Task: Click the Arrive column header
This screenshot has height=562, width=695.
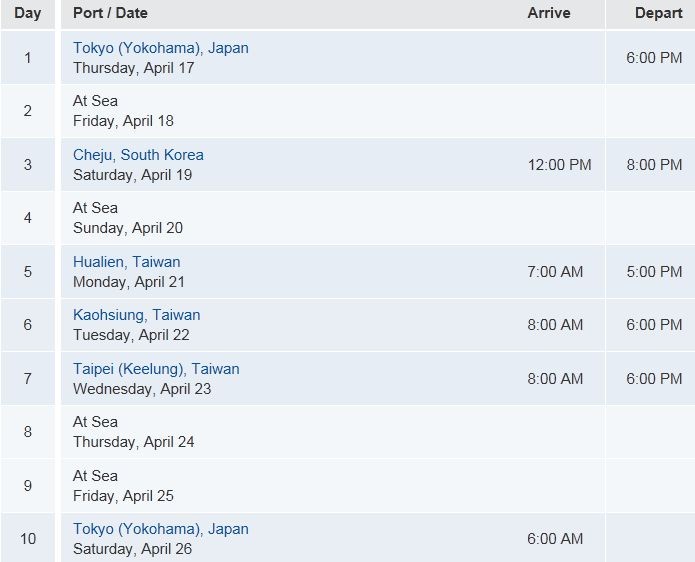Action: click(549, 13)
